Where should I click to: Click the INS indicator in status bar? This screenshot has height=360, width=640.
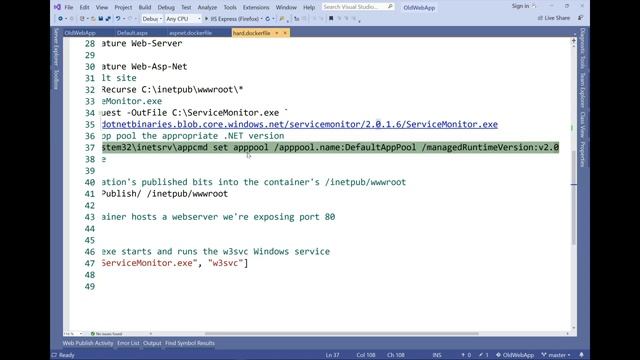pos(437,355)
